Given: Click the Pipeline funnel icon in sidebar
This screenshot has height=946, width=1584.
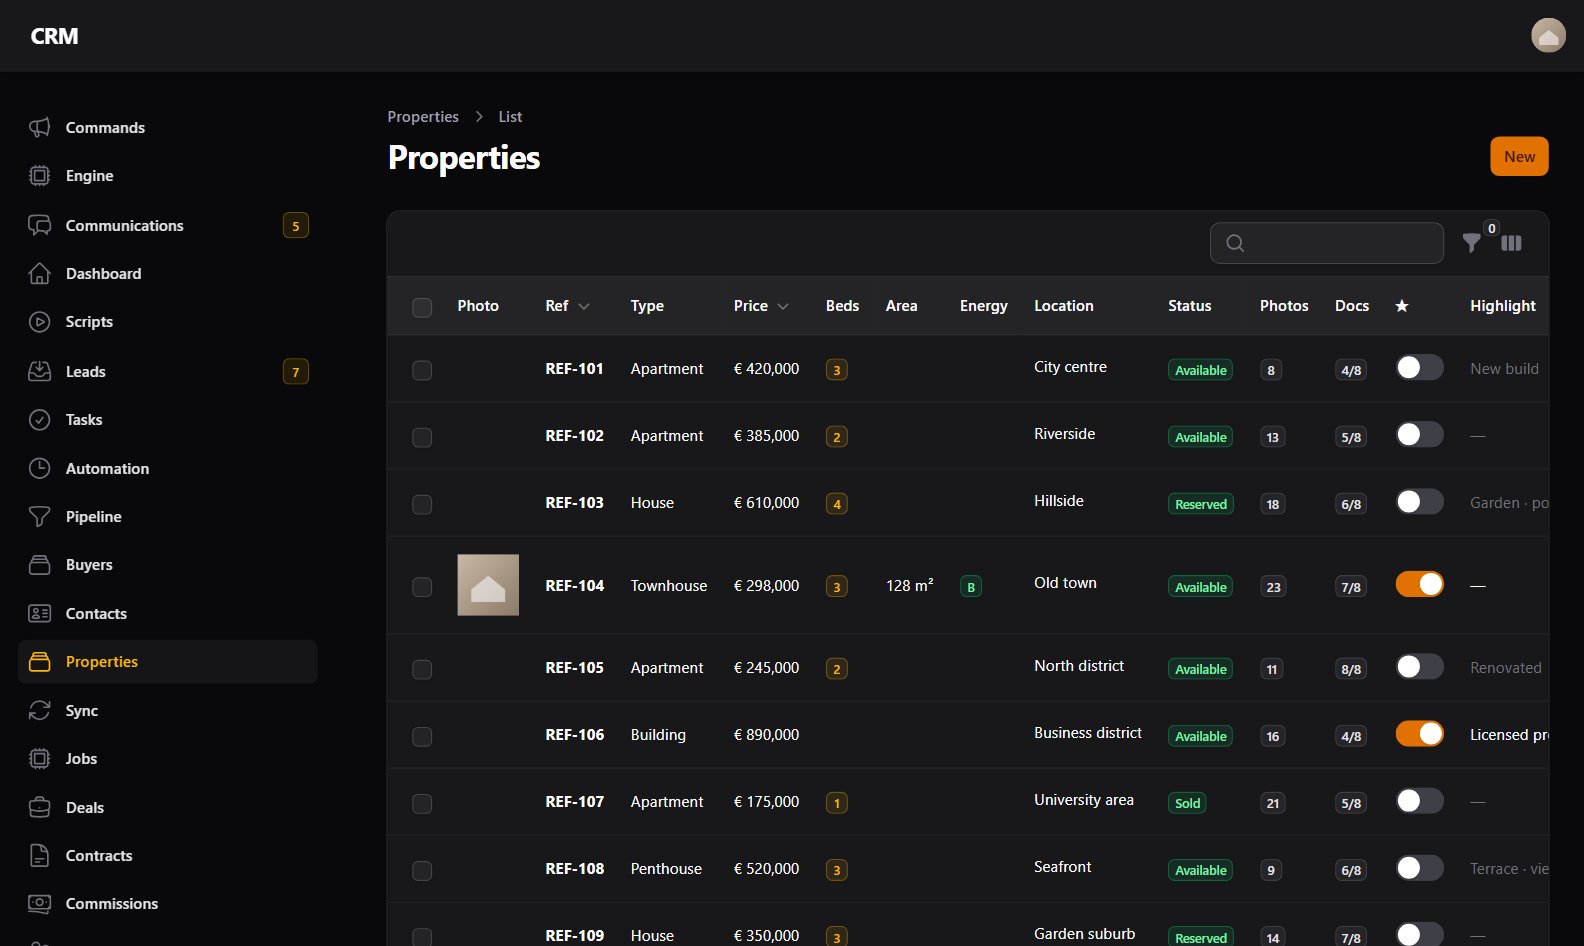Looking at the screenshot, I should [39, 516].
